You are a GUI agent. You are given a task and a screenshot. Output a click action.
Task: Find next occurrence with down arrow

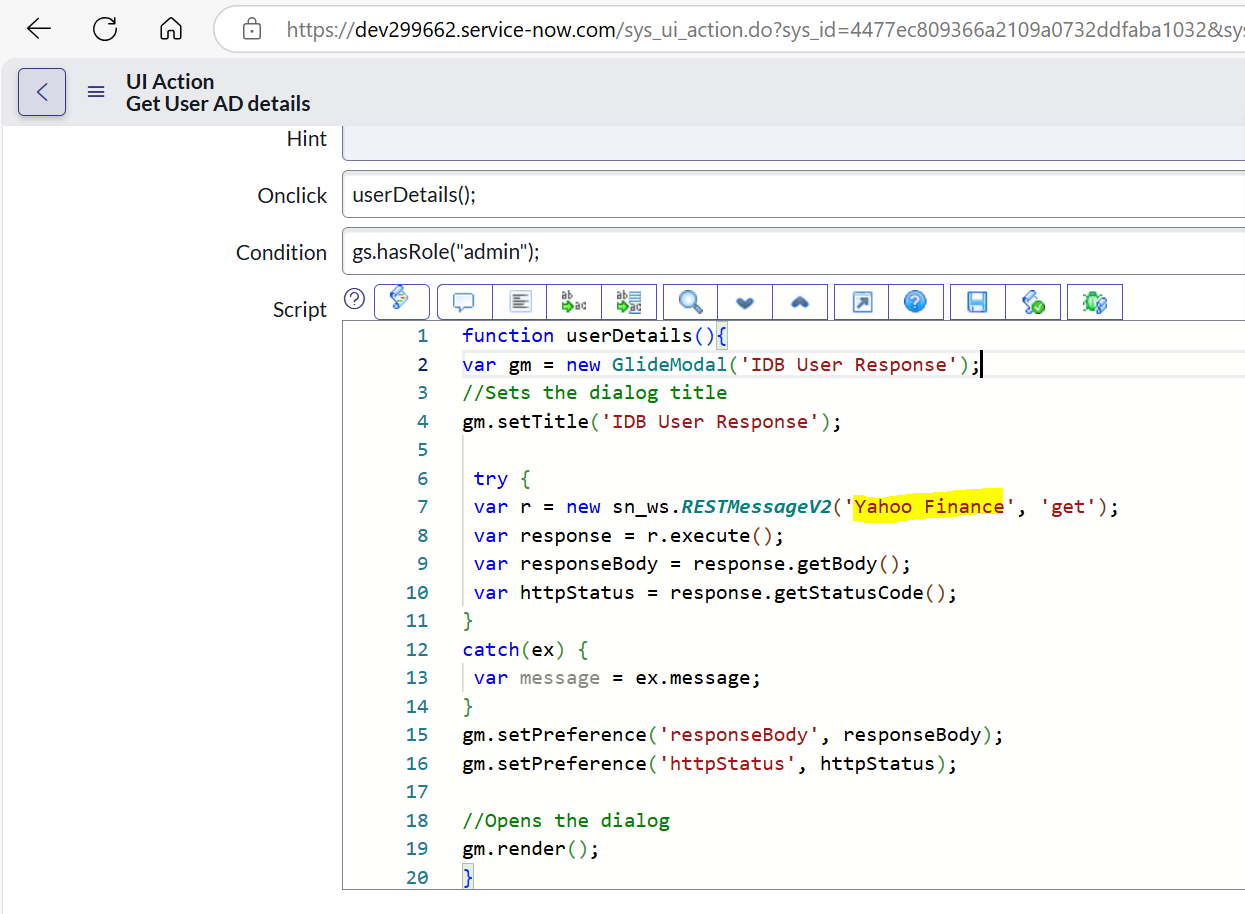pos(745,301)
